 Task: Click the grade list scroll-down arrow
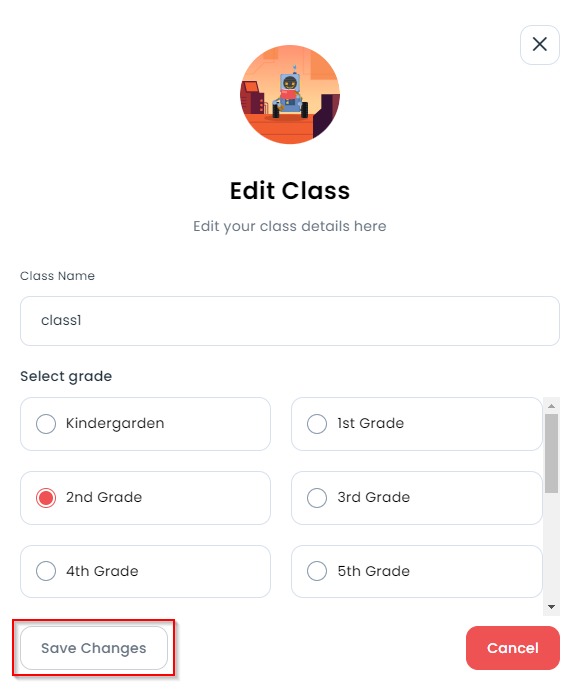coord(551,607)
